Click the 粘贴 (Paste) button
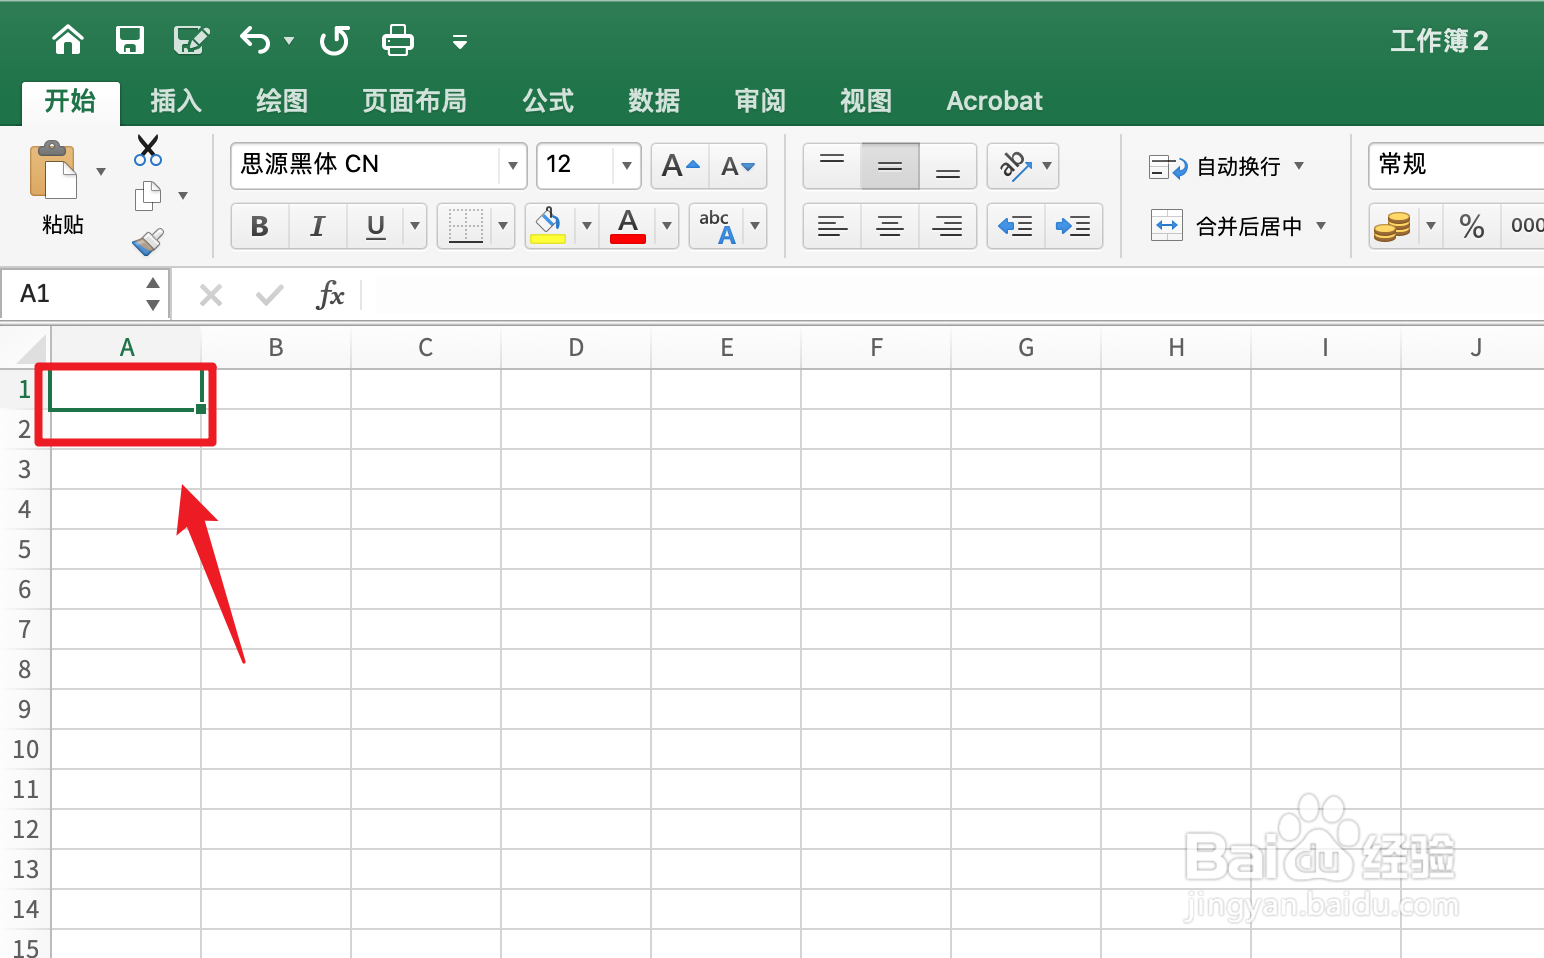Image resolution: width=1544 pixels, height=958 pixels. click(x=60, y=192)
